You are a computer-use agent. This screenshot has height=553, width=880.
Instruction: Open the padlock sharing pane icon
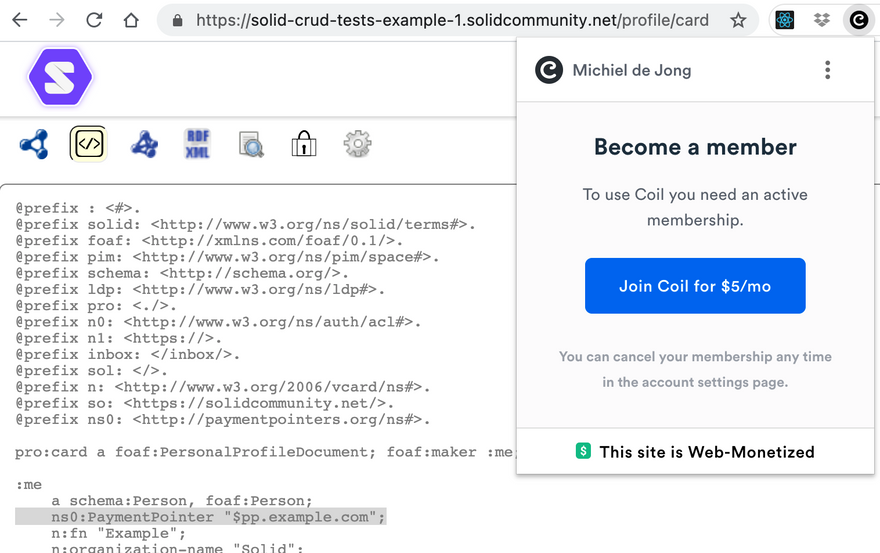(304, 145)
